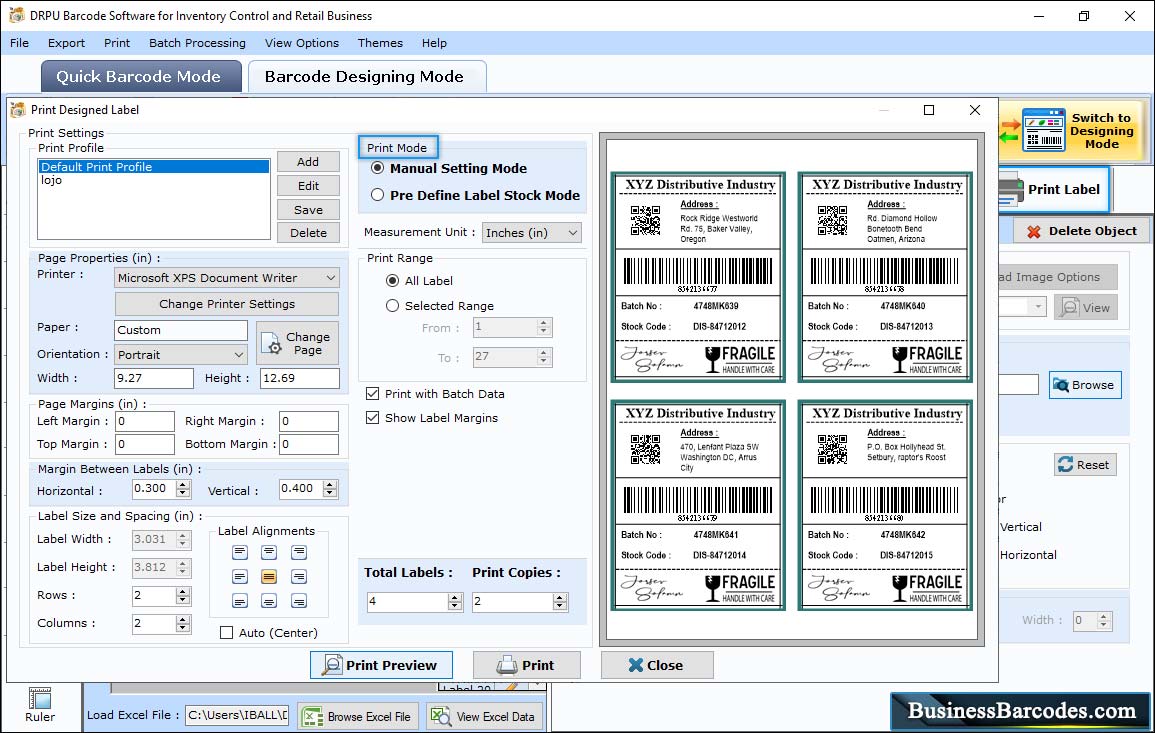Image resolution: width=1155 pixels, height=733 pixels.
Task: Click the Print Label printer icon
Action: (x=1011, y=189)
